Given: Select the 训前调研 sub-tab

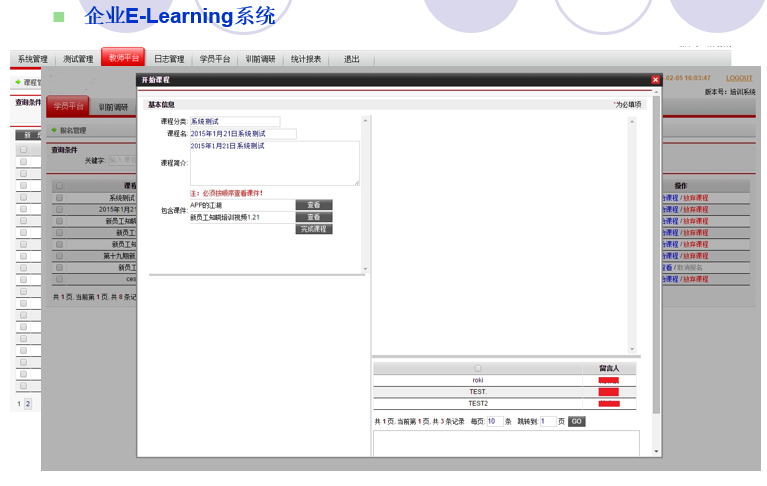Looking at the screenshot, I should (113, 106).
